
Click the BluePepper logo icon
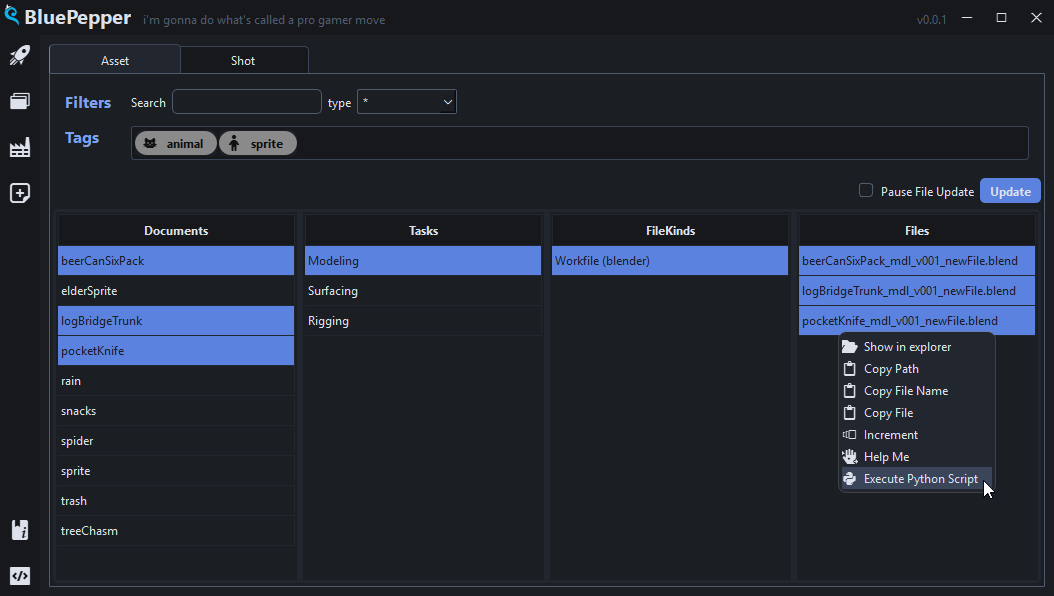click(11, 15)
